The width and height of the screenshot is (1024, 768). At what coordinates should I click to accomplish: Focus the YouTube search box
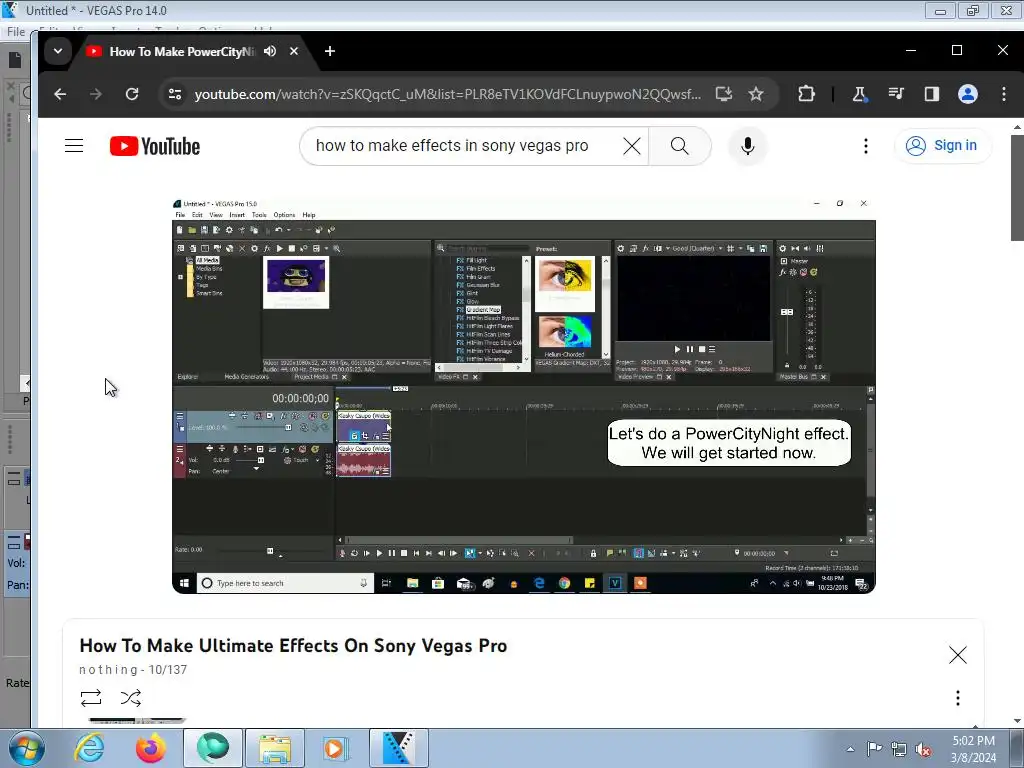[452, 146]
